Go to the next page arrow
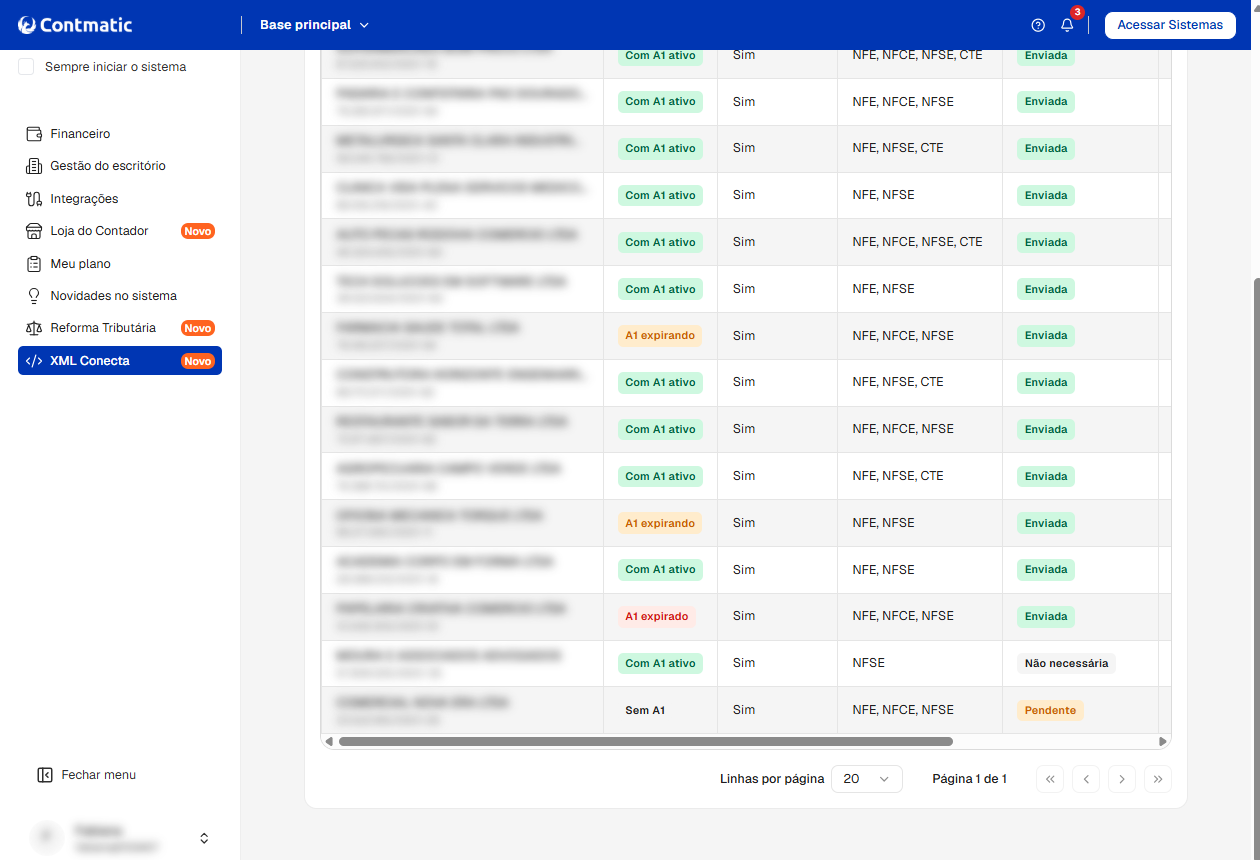The width and height of the screenshot is (1260, 860). [x=1122, y=779]
